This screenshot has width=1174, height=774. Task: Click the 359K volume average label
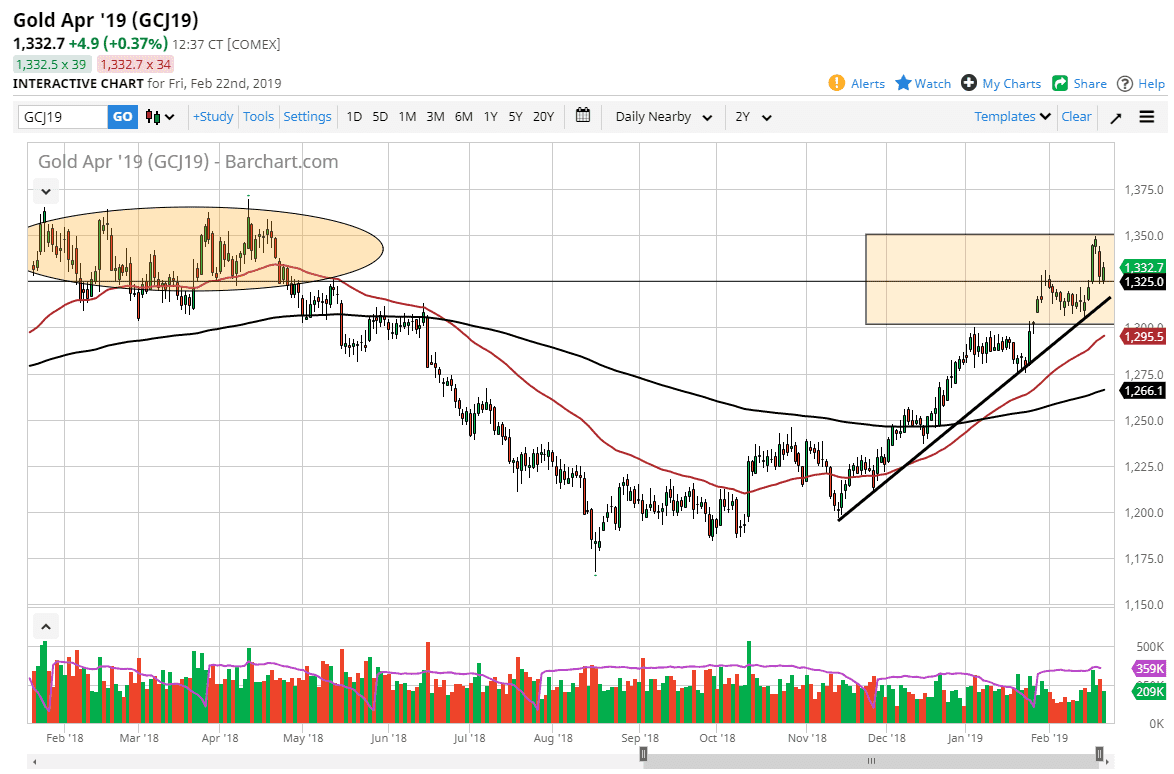(x=1149, y=668)
